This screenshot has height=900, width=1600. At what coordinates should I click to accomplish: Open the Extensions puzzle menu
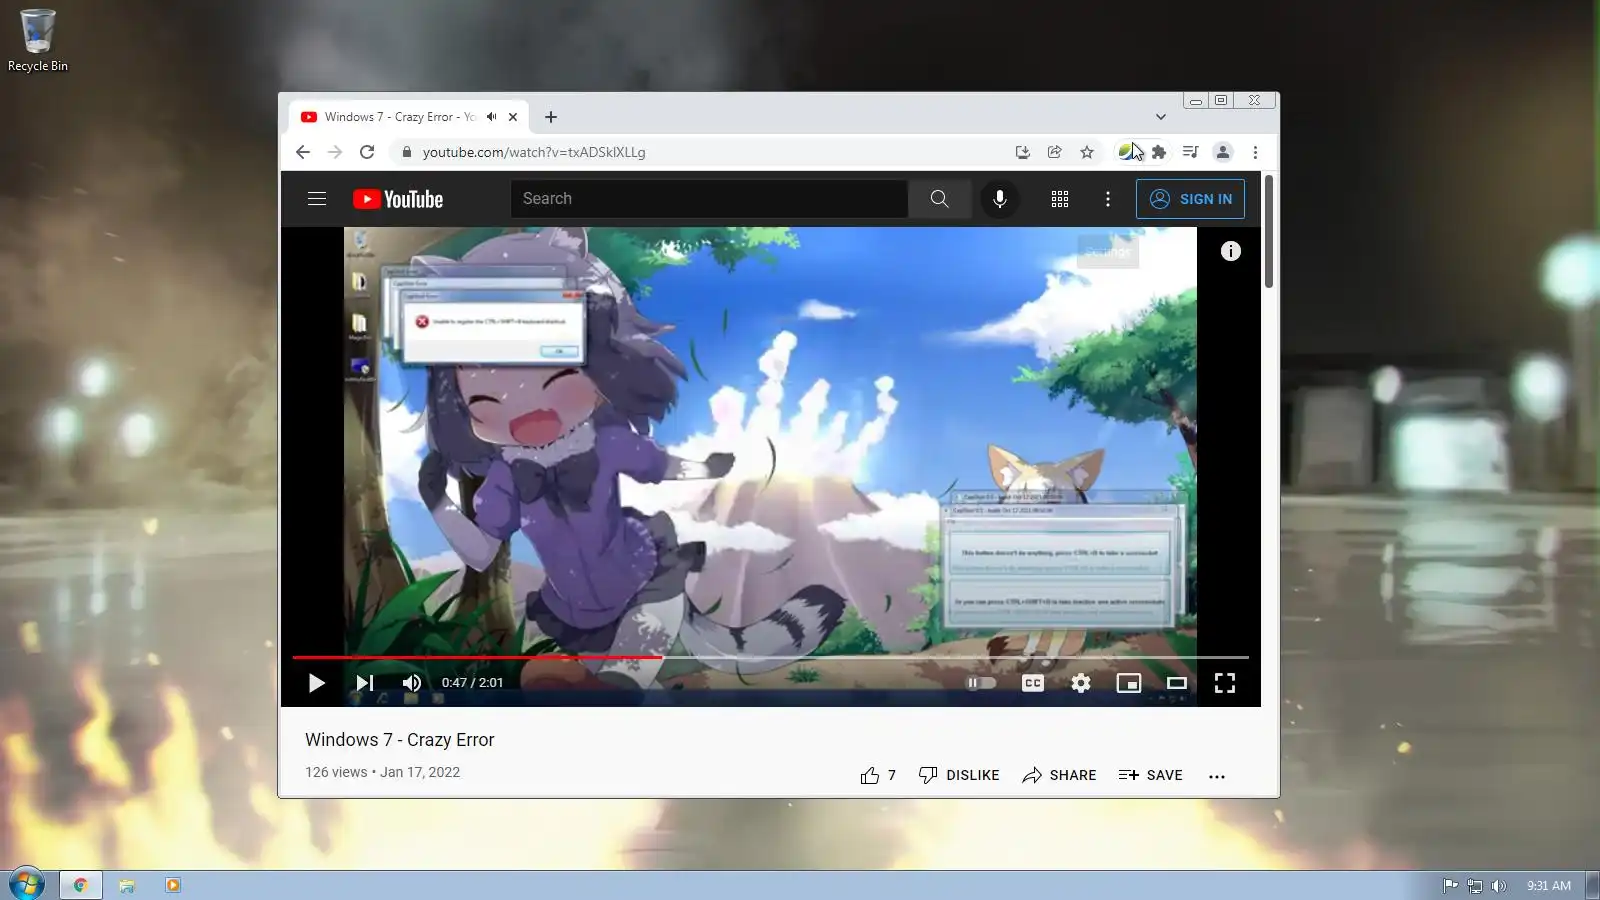coord(1159,152)
